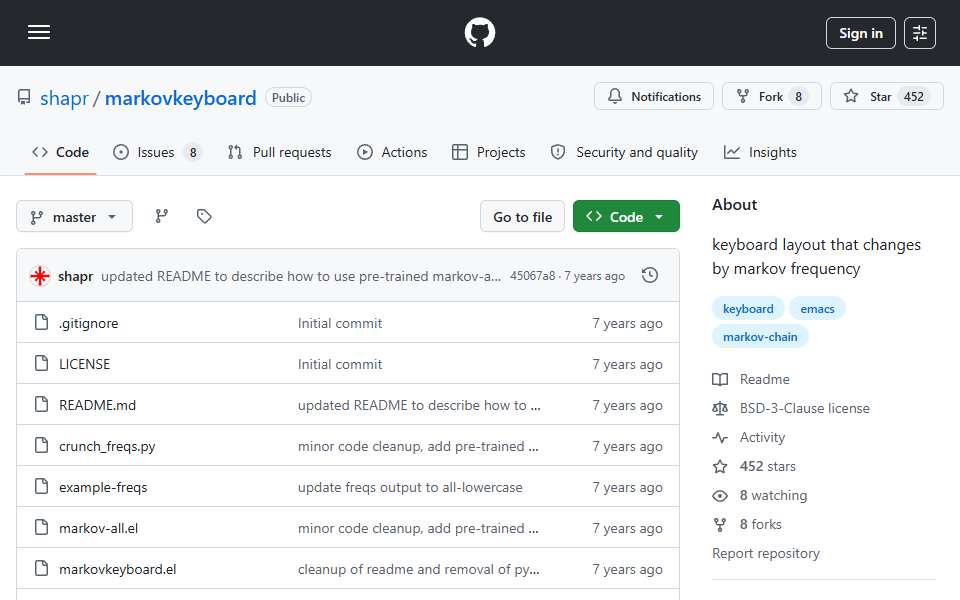960x600 pixels.
Task: View tags via the tag icon
Action: [x=204, y=216]
